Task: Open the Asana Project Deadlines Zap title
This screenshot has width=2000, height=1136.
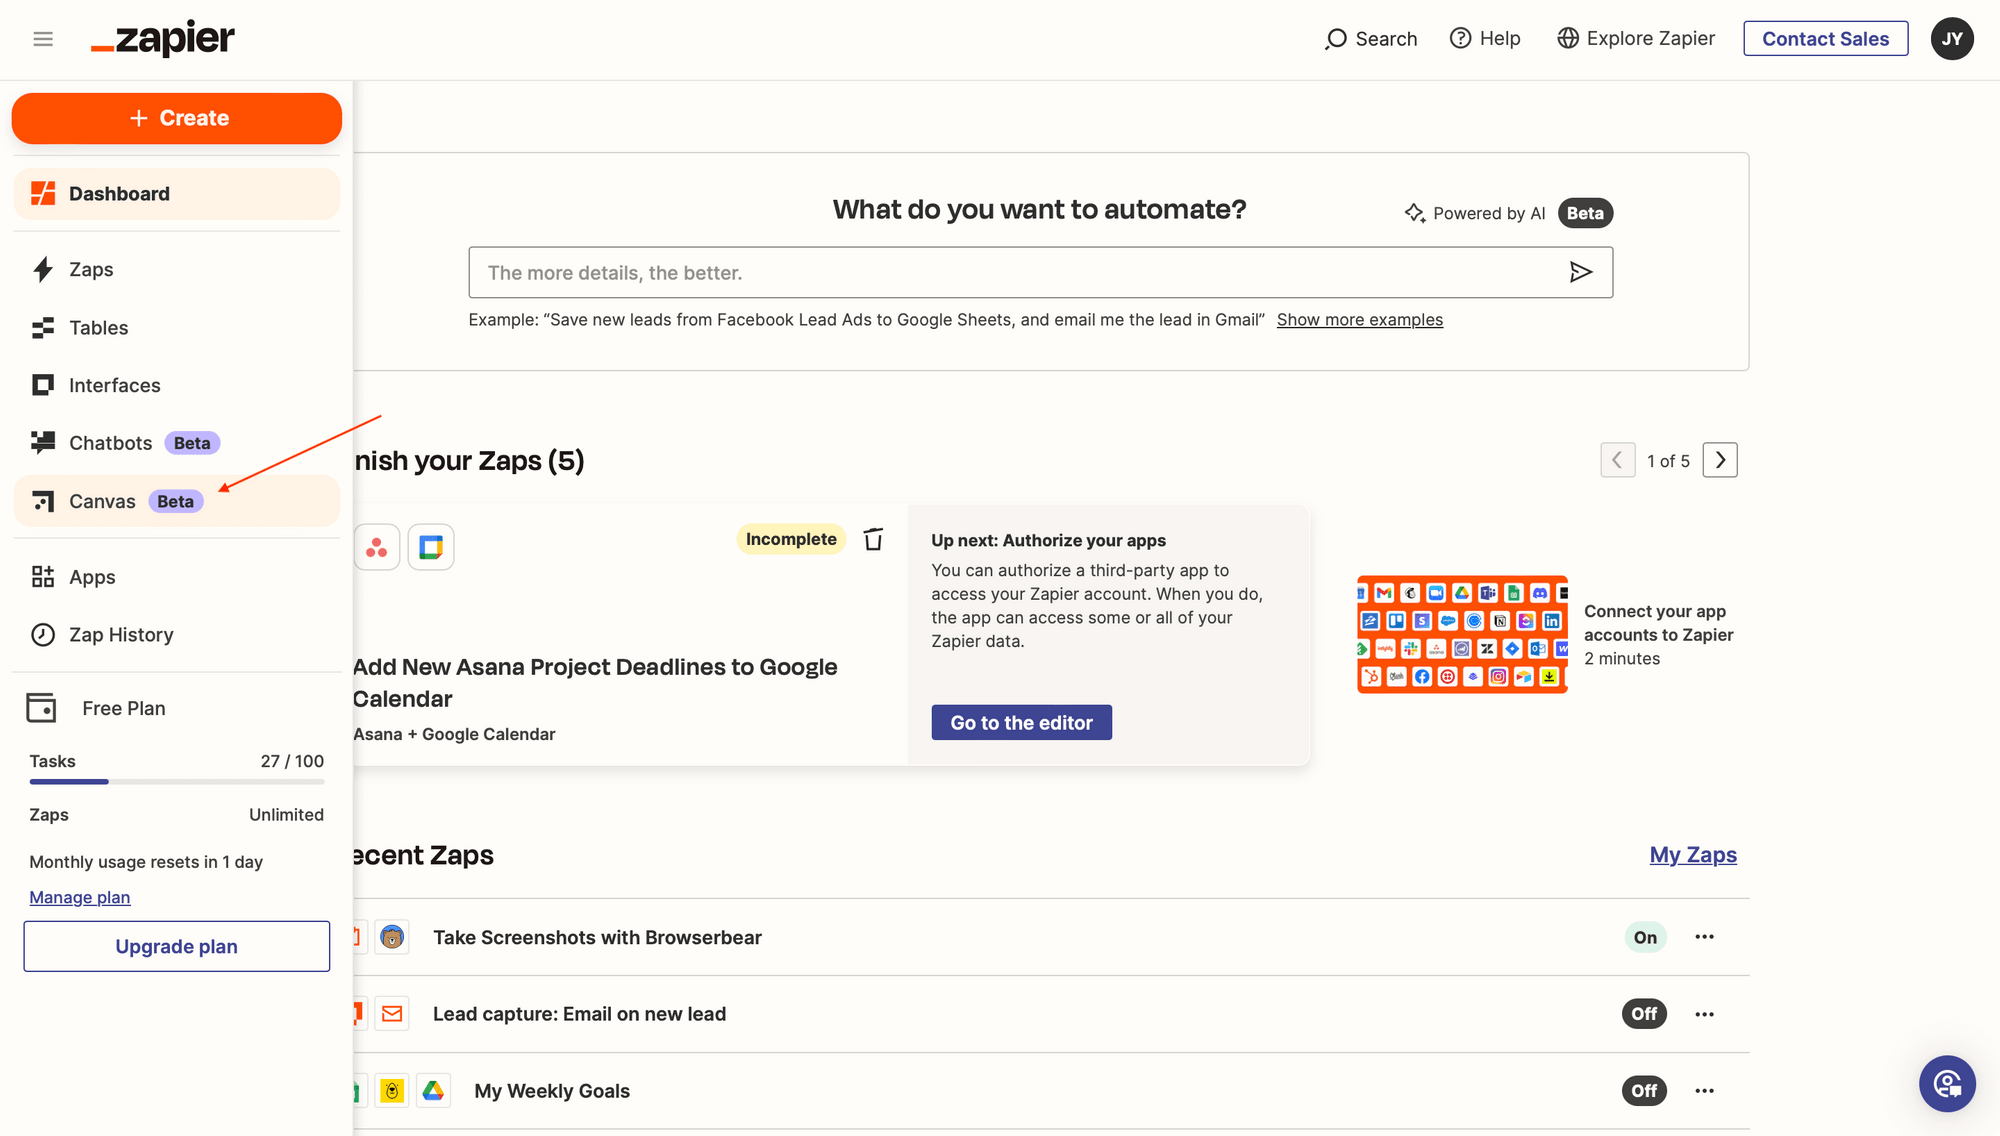Action: point(595,683)
